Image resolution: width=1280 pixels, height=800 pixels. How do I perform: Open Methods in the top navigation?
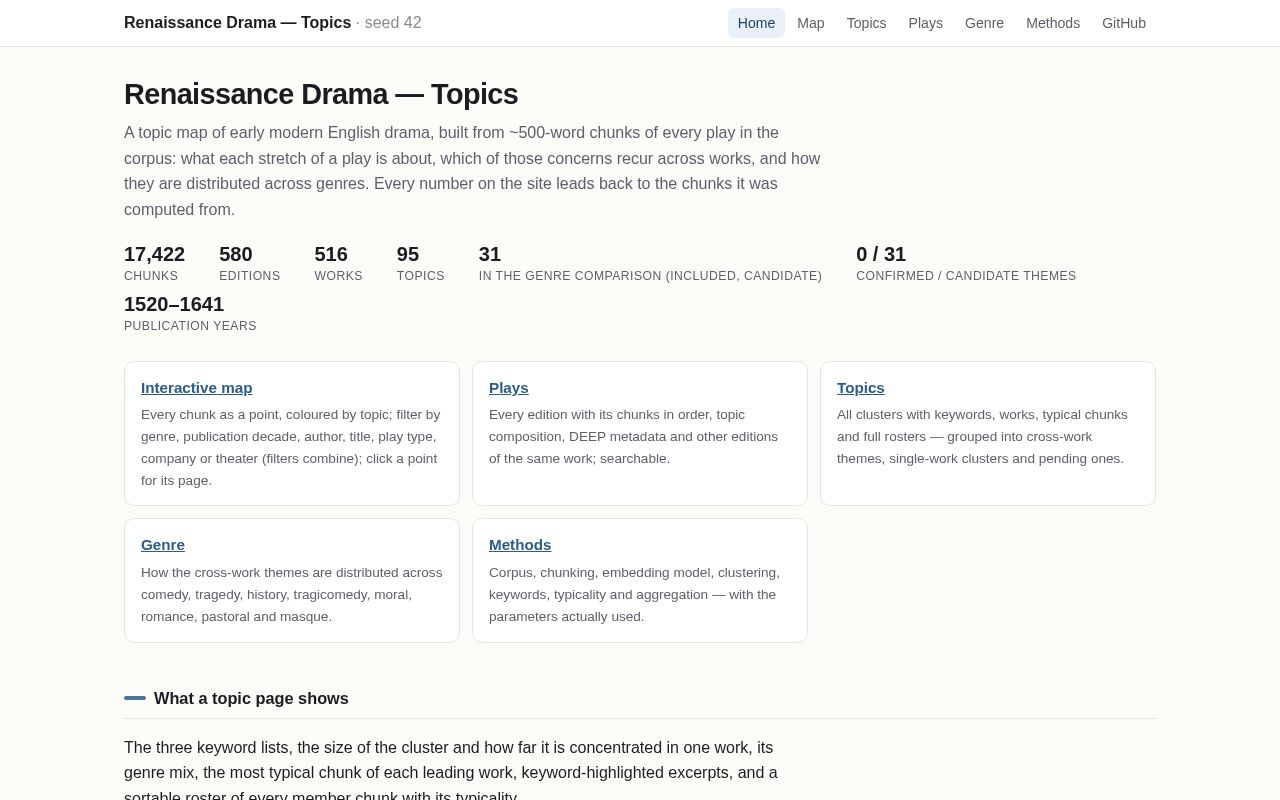point(1053,23)
